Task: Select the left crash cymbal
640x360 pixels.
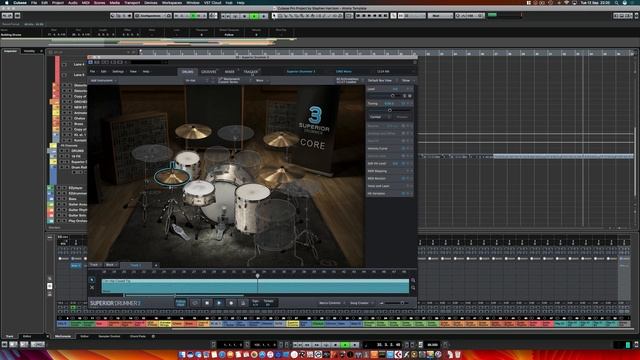Action: click(193, 131)
